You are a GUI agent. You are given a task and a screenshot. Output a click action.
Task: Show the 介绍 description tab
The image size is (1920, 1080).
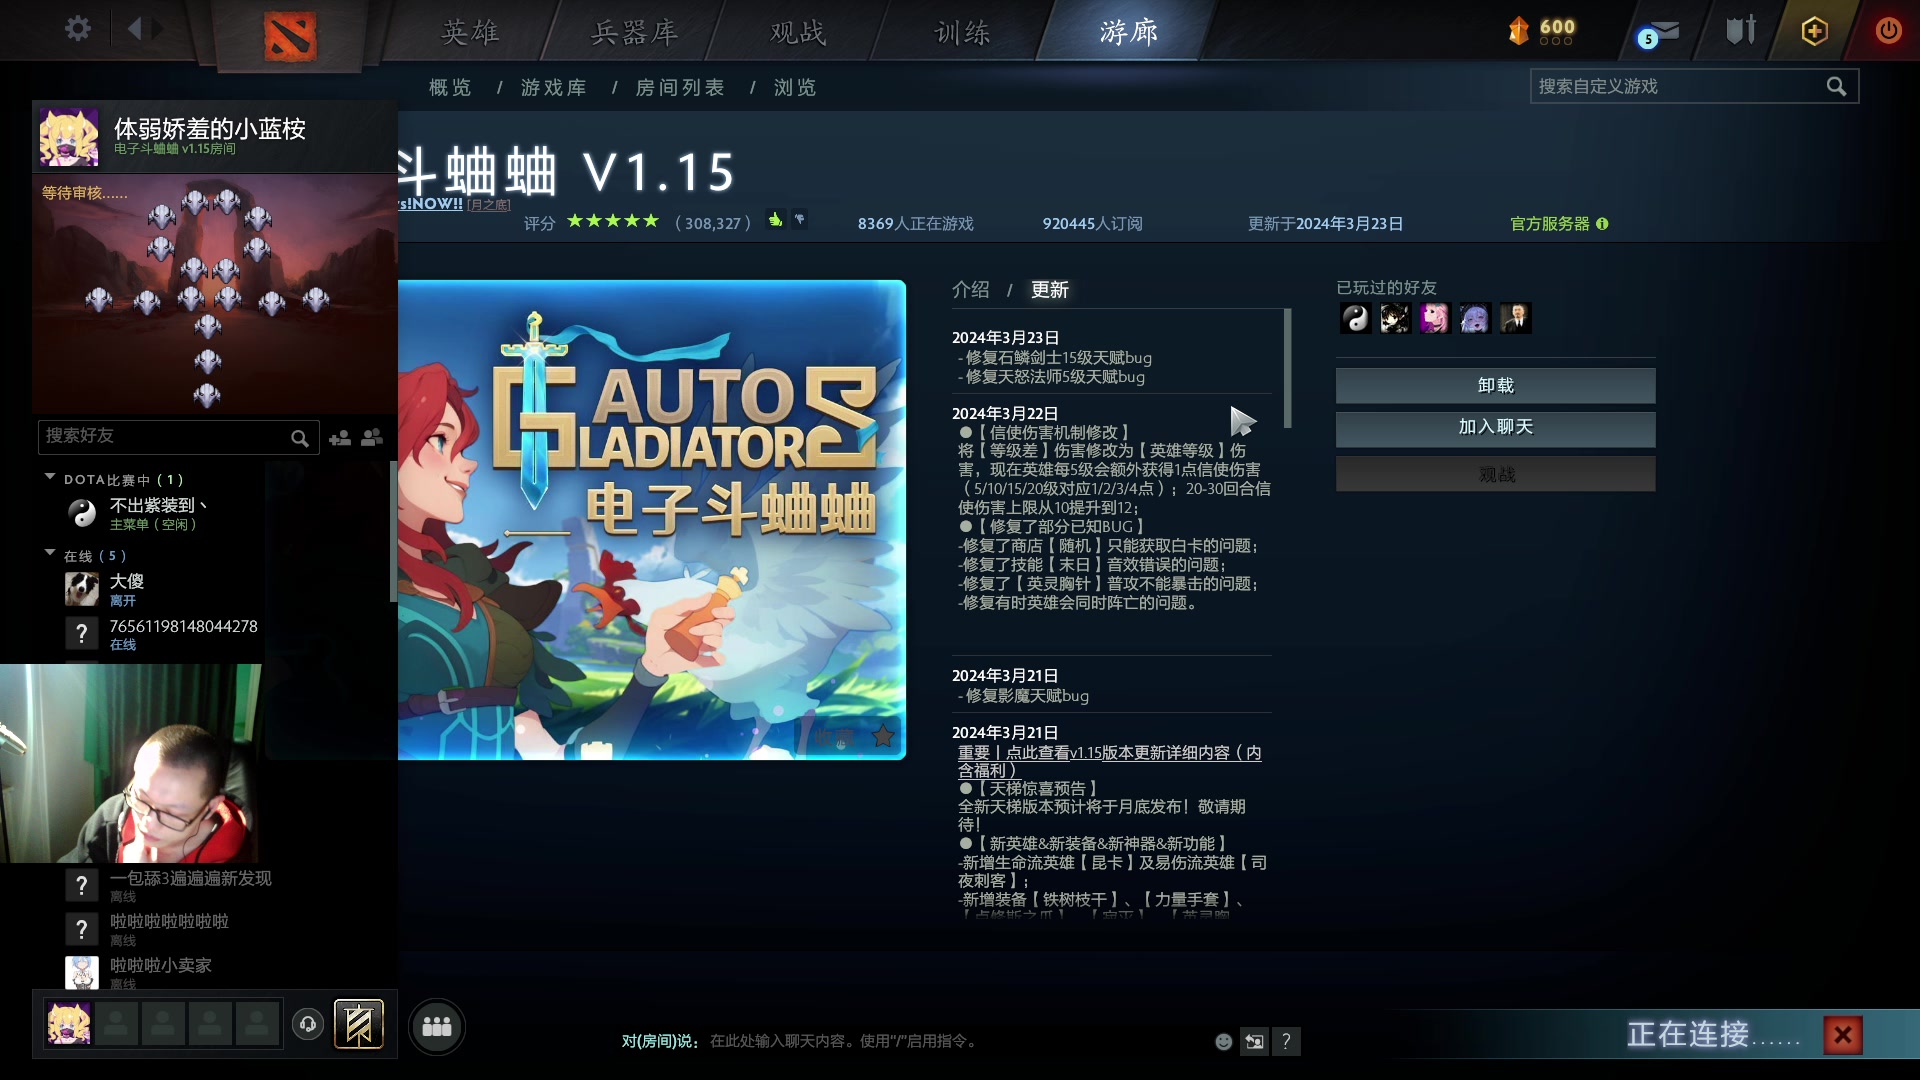click(971, 290)
